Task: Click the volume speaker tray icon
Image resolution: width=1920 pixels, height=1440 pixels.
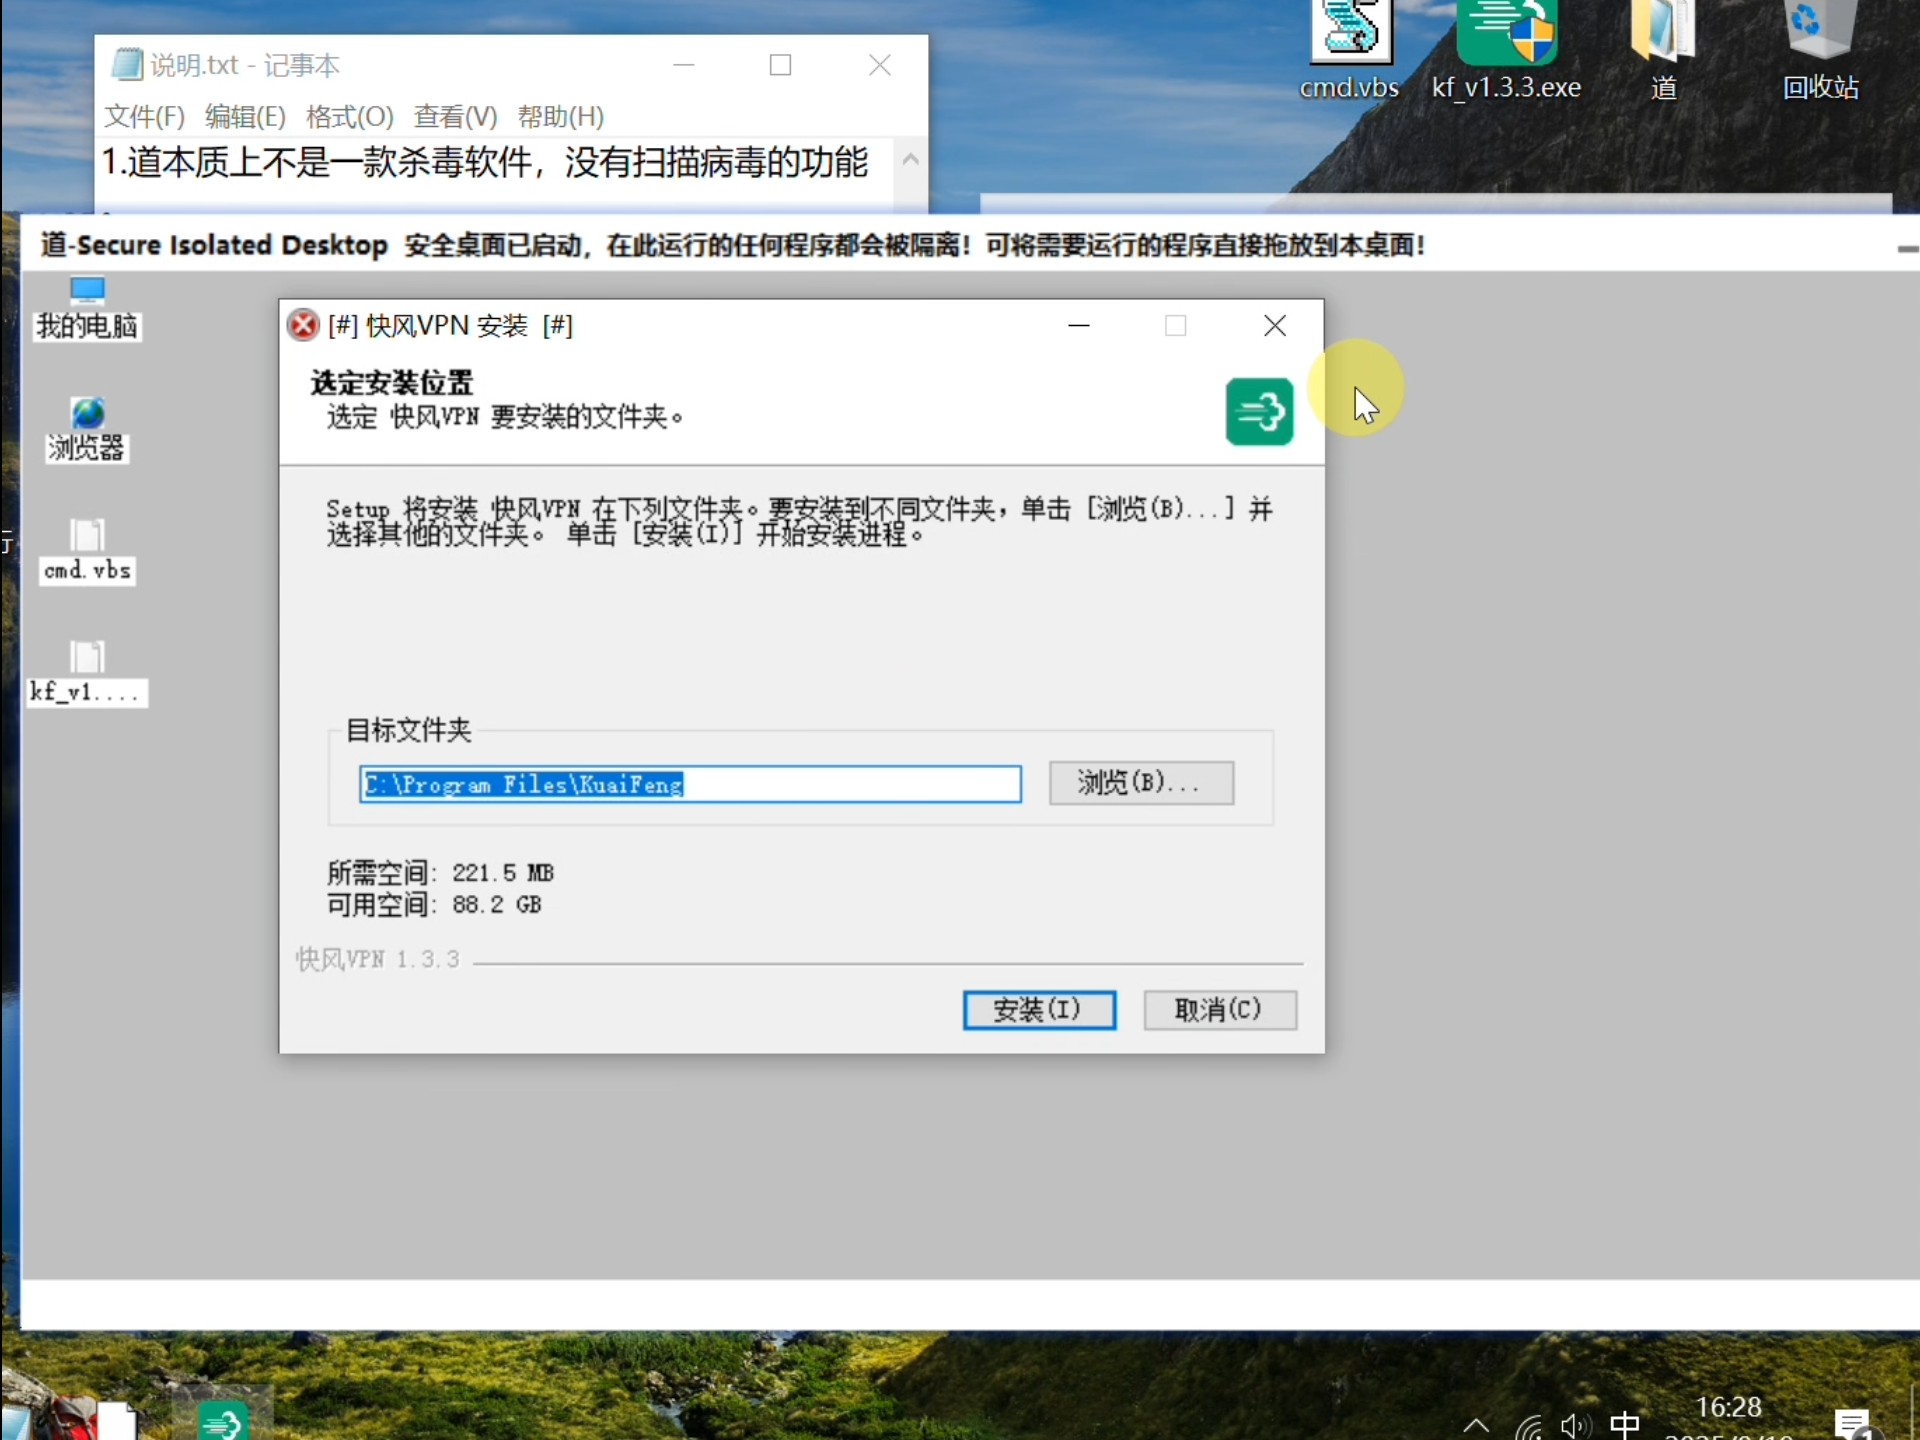Action: coord(1576,1426)
